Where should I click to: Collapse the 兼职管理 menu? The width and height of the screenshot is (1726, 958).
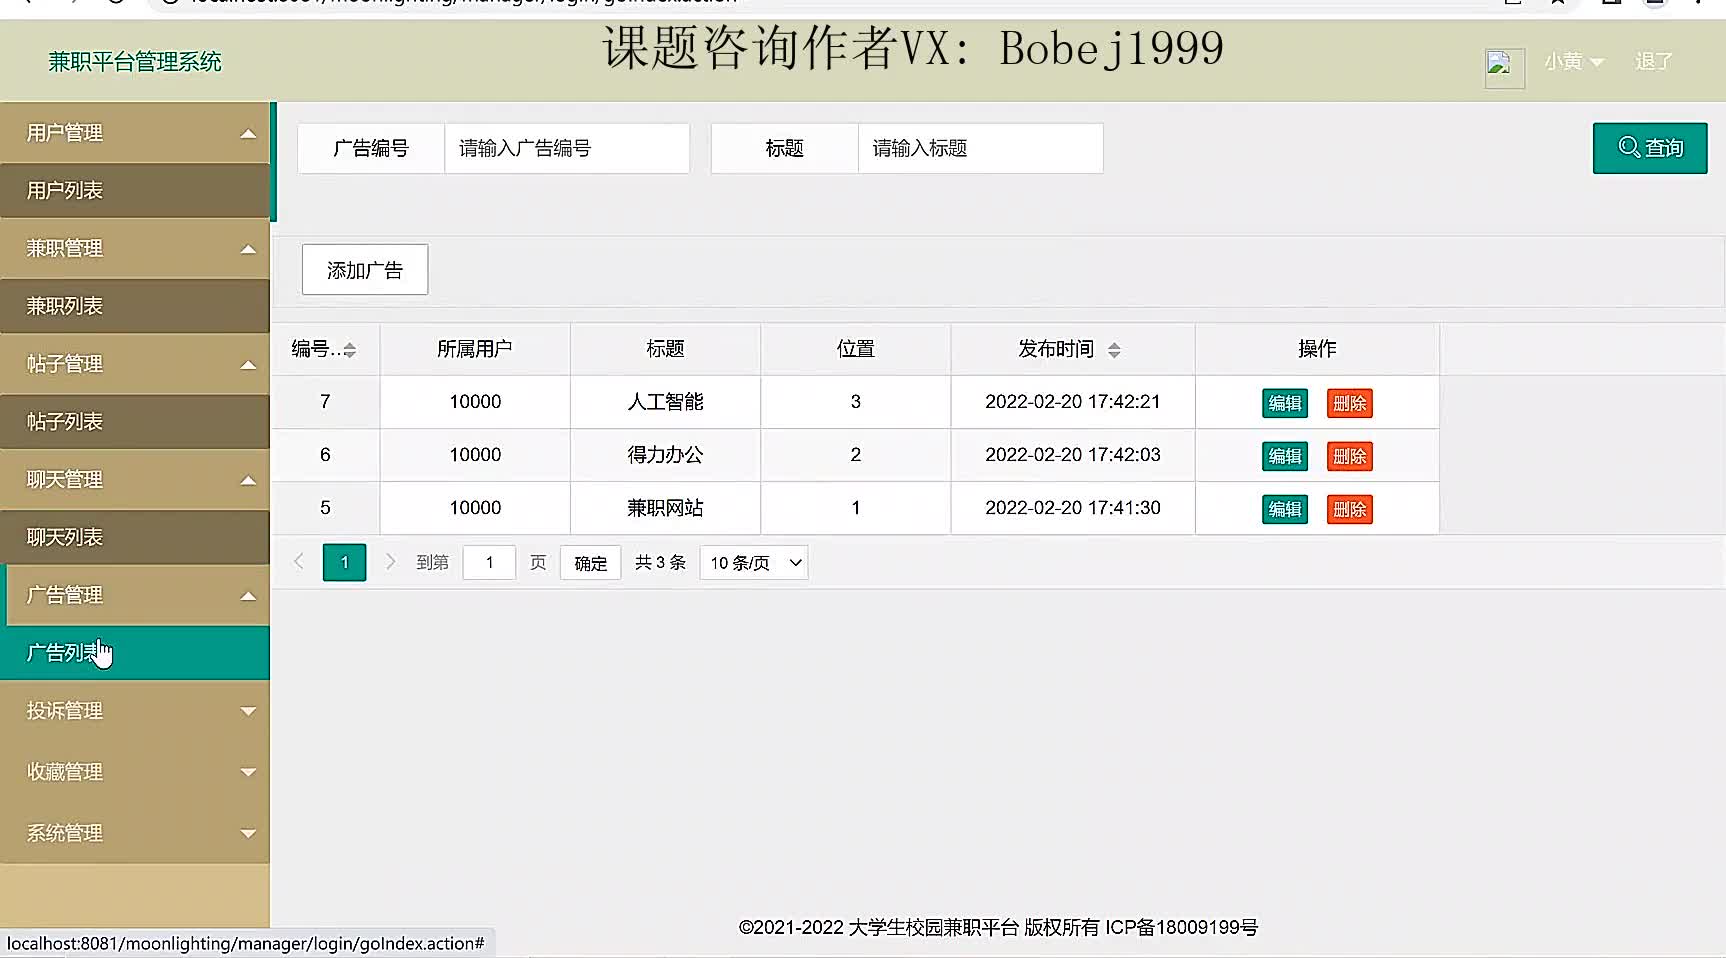coord(135,248)
